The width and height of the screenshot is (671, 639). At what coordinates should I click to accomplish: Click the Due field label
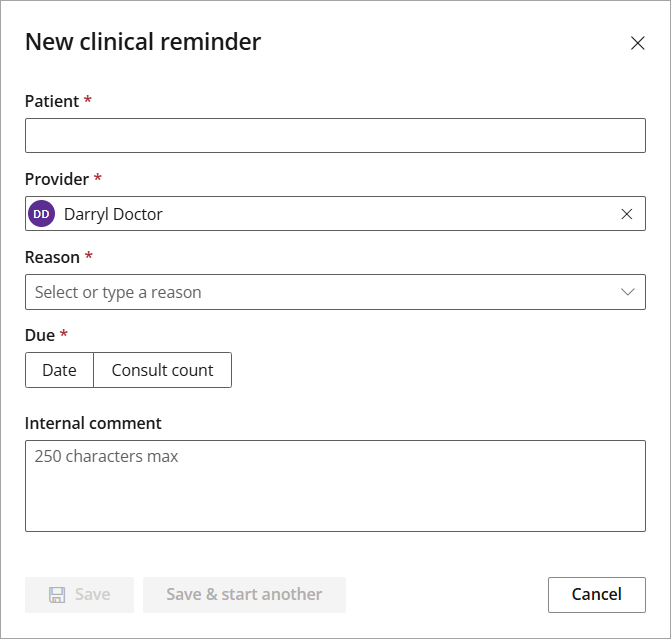[x=40, y=335]
